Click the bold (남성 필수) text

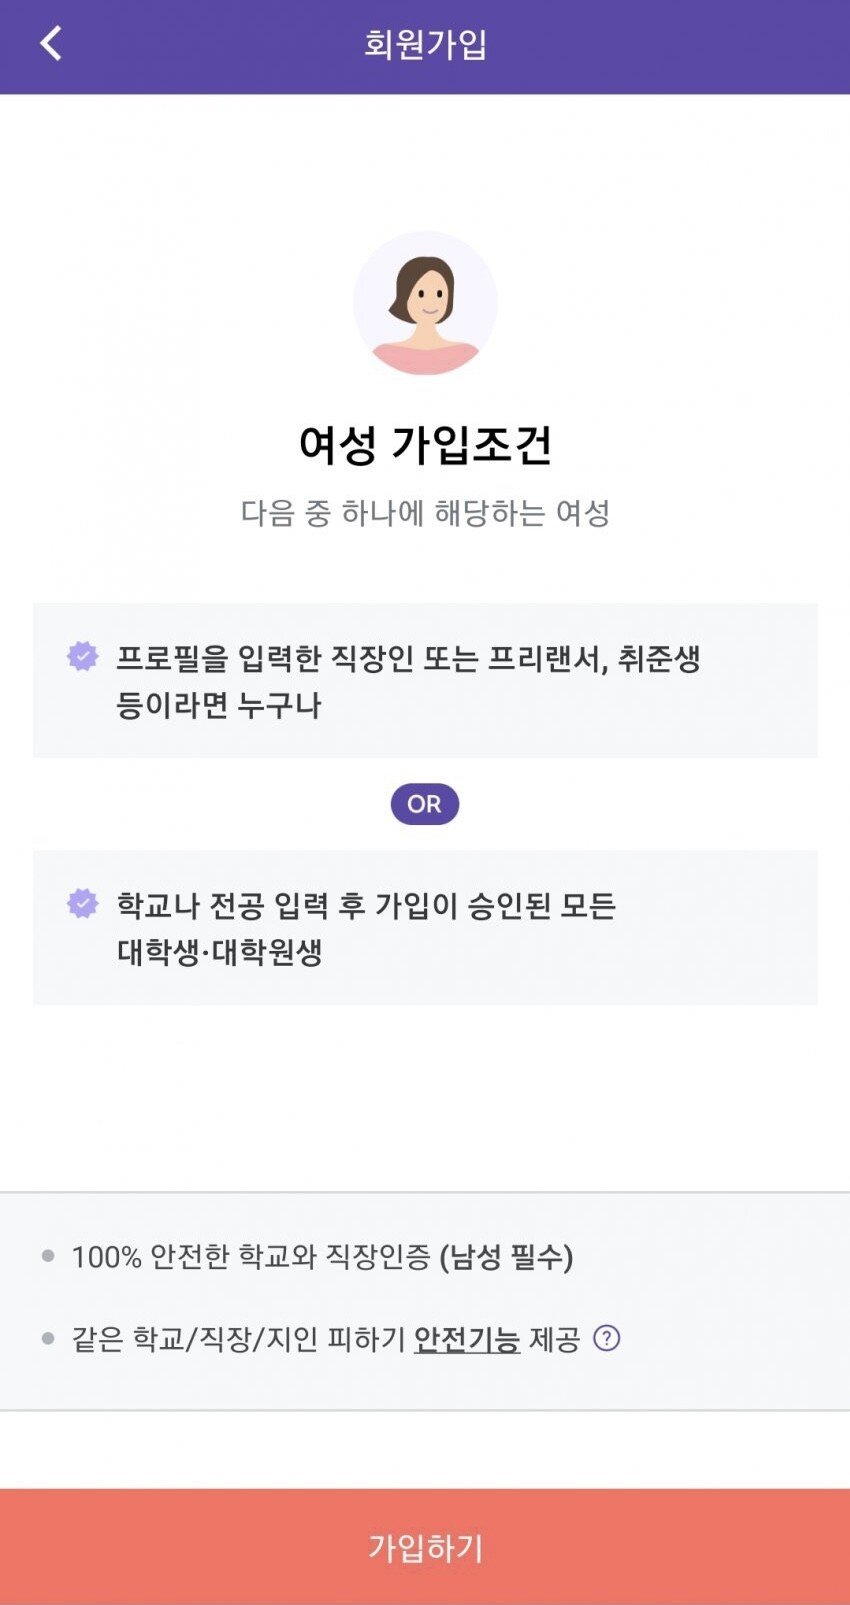[x=506, y=1257]
